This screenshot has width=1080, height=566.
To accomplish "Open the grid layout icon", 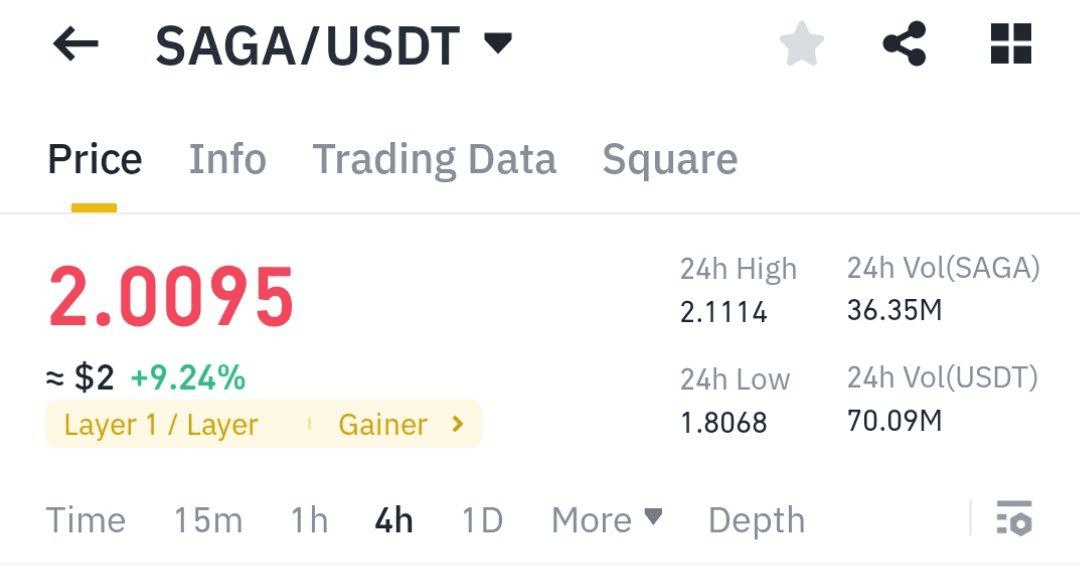I will [1011, 44].
